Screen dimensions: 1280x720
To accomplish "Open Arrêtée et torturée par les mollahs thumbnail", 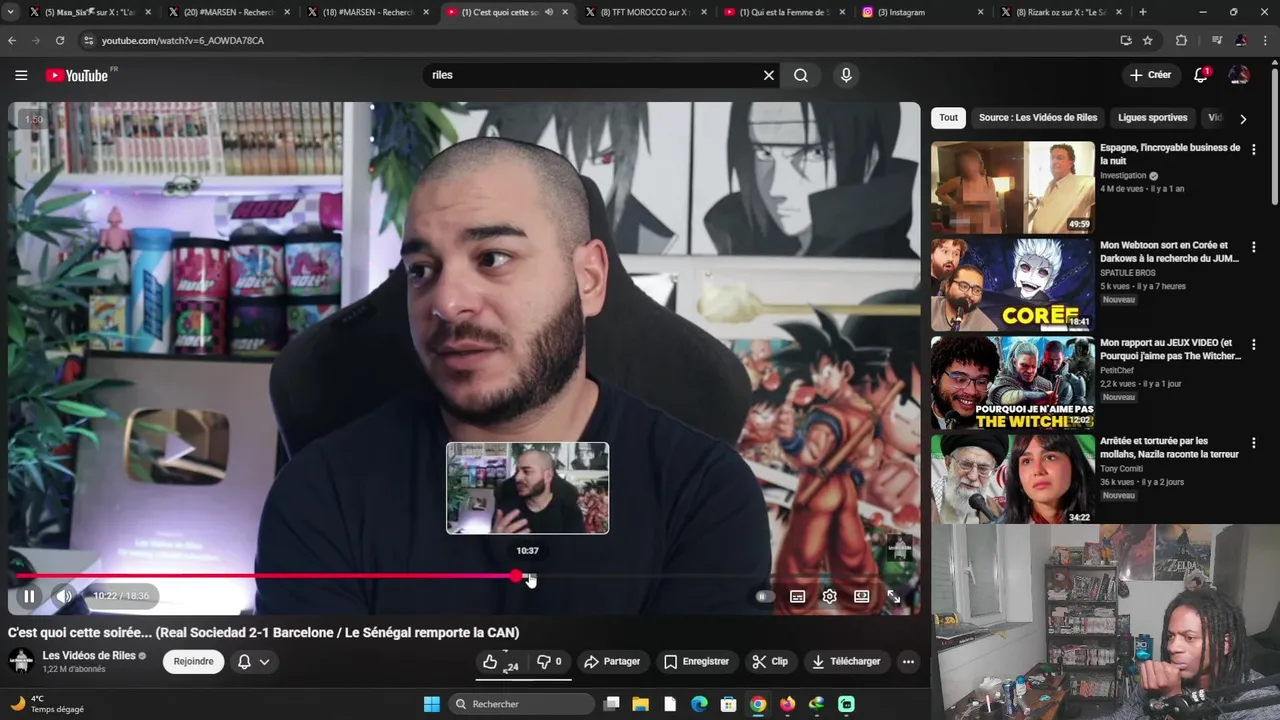I will 1013,479.
